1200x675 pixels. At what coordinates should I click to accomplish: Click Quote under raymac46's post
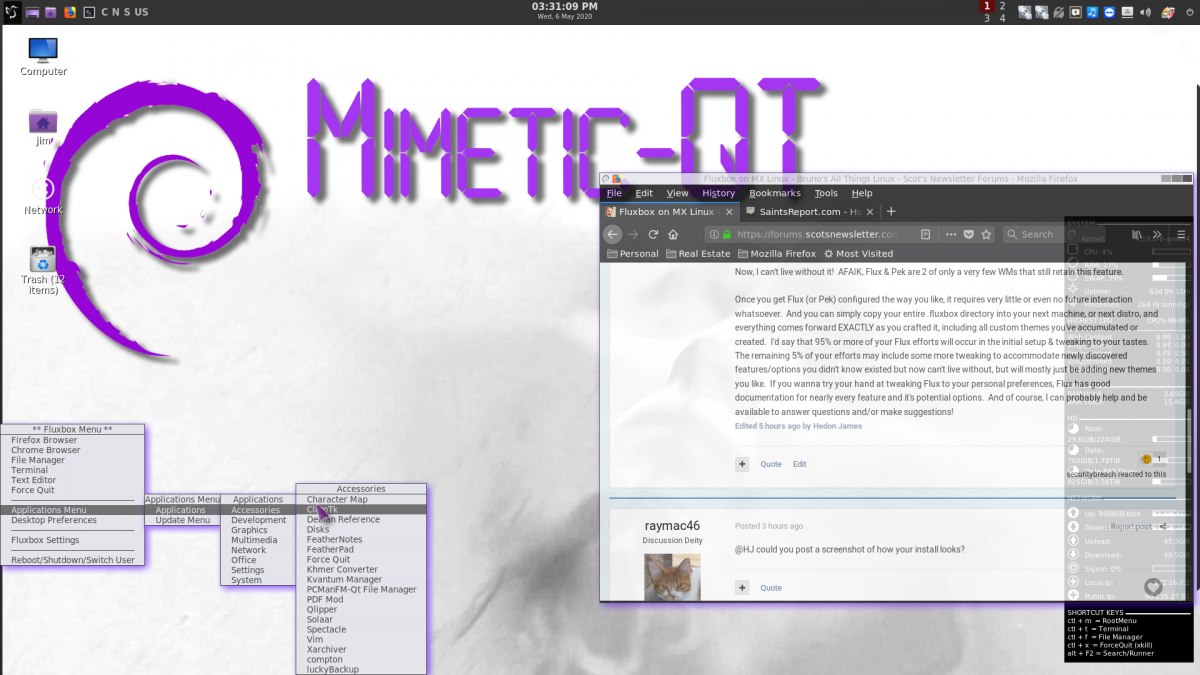(771, 588)
